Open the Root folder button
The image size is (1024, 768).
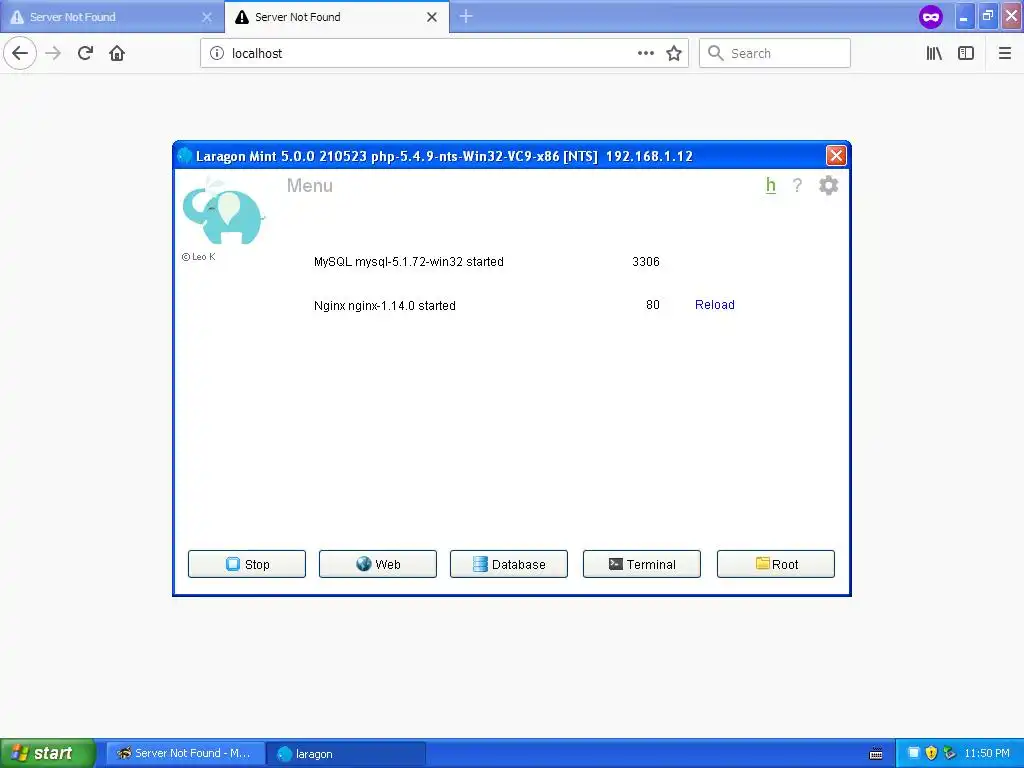[x=776, y=564]
